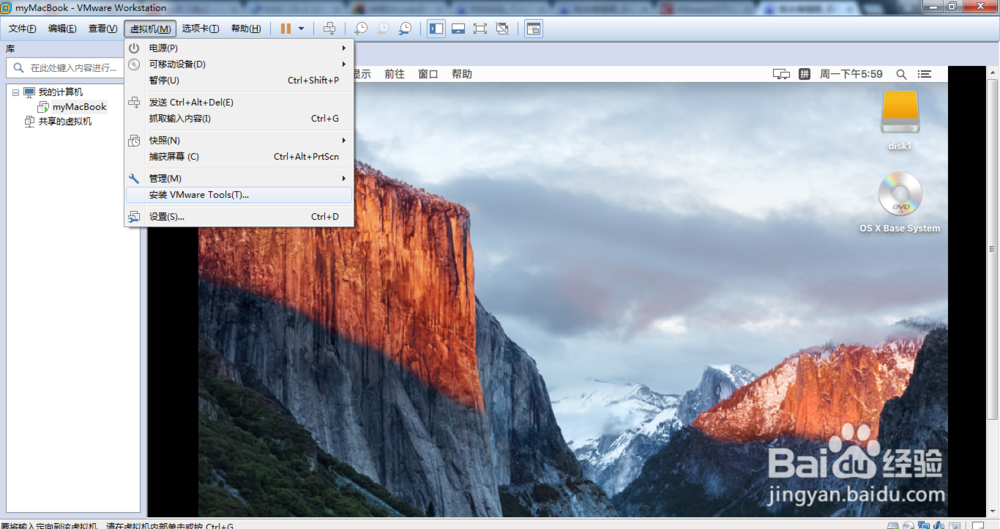Click 安装 VMware Tools(T)... menu item
The height and width of the screenshot is (529, 1000).
click(x=239, y=195)
